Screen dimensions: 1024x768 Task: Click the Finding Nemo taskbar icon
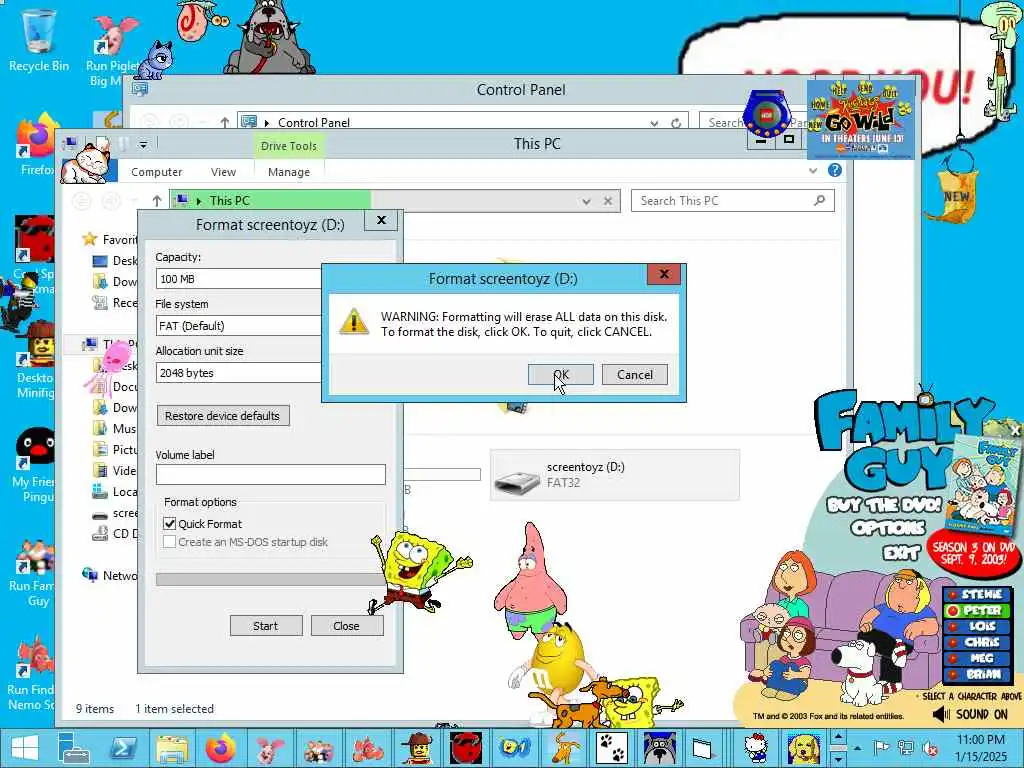click(367, 748)
